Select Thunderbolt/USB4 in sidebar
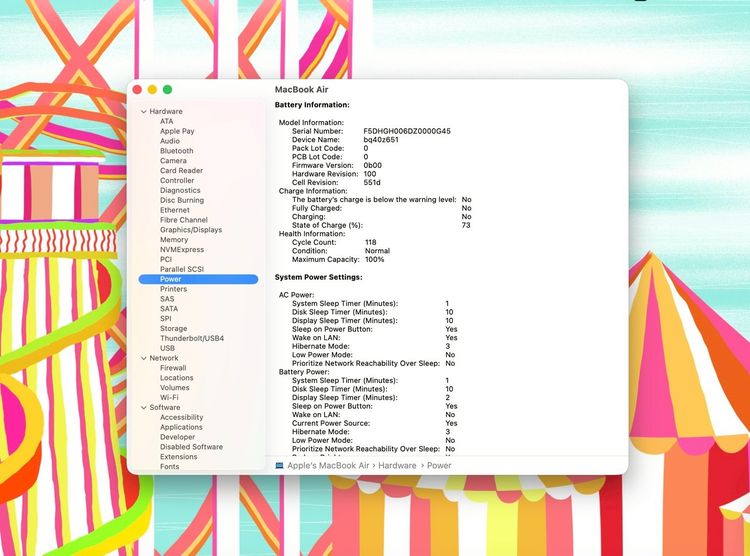 coord(192,338)
